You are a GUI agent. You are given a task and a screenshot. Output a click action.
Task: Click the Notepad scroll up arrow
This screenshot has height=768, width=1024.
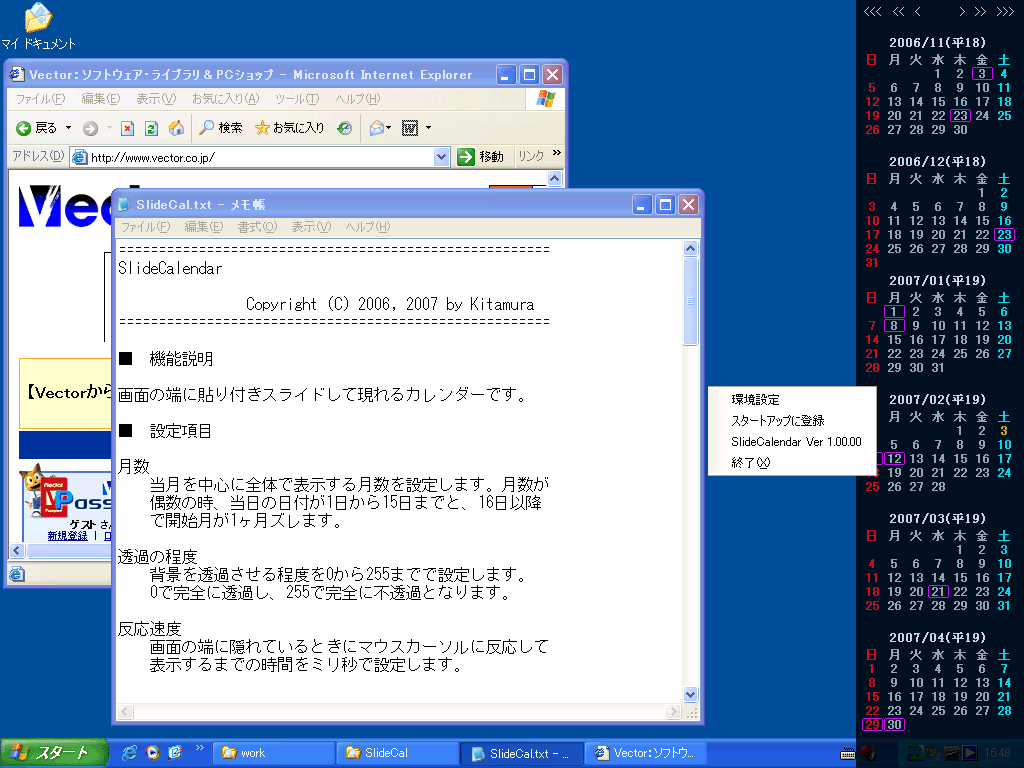690,249
